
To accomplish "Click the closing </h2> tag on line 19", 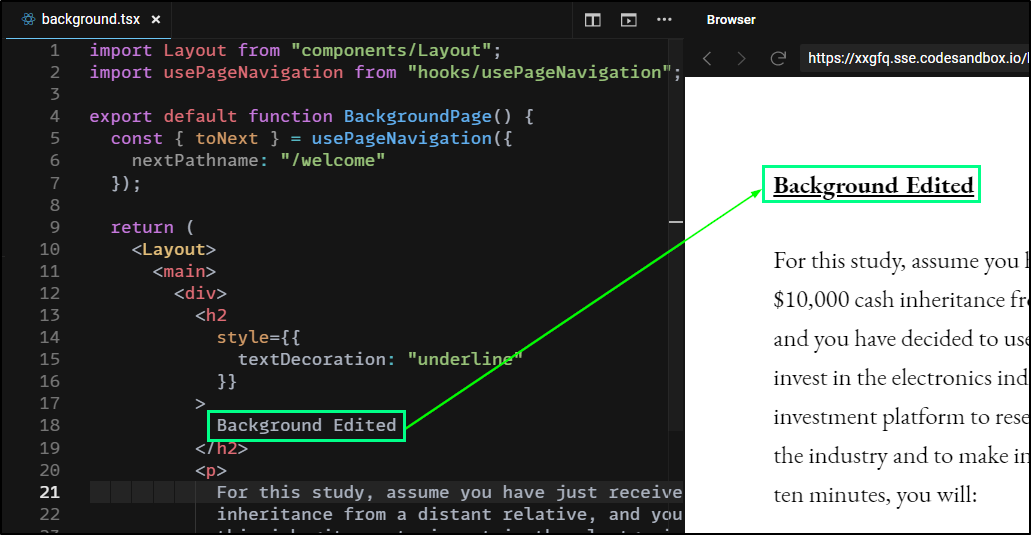I will tap(222, 448).
